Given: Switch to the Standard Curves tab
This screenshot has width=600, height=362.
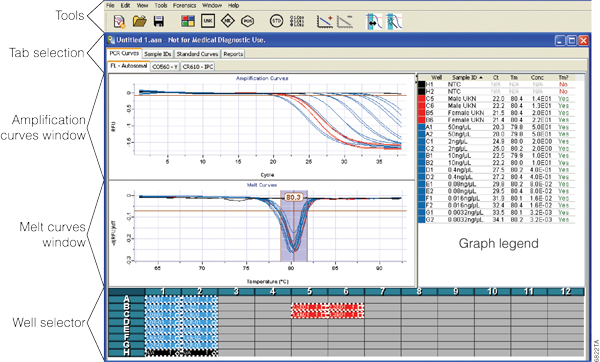Looking at the screenshot, I should coord(197,54).
